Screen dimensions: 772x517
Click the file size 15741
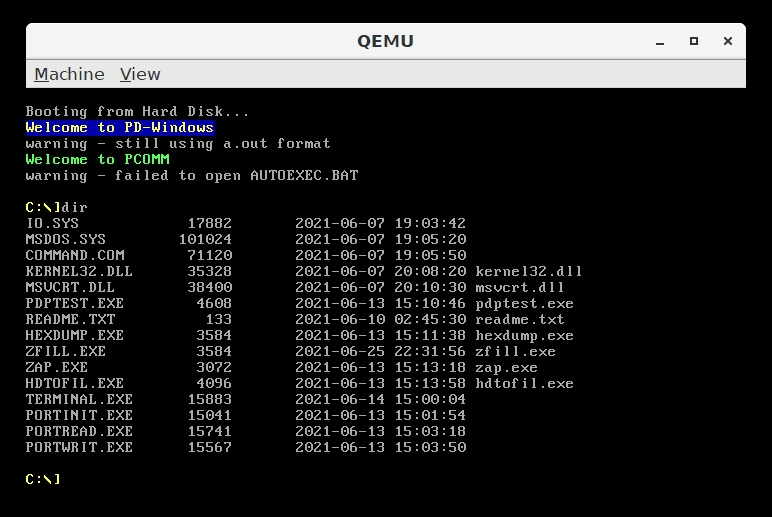(210, 432)
